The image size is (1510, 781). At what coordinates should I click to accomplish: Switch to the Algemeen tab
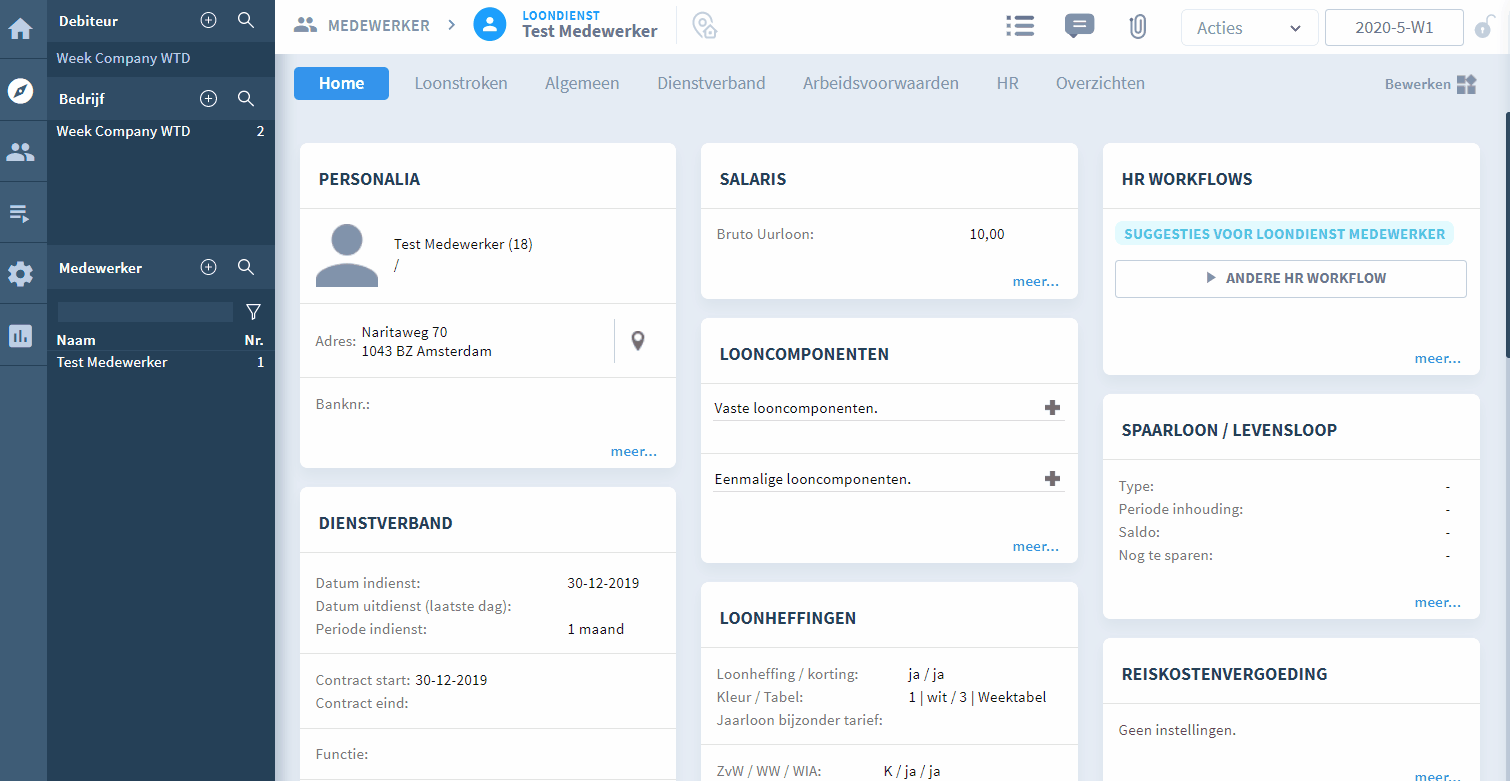(x=582, y=83)
